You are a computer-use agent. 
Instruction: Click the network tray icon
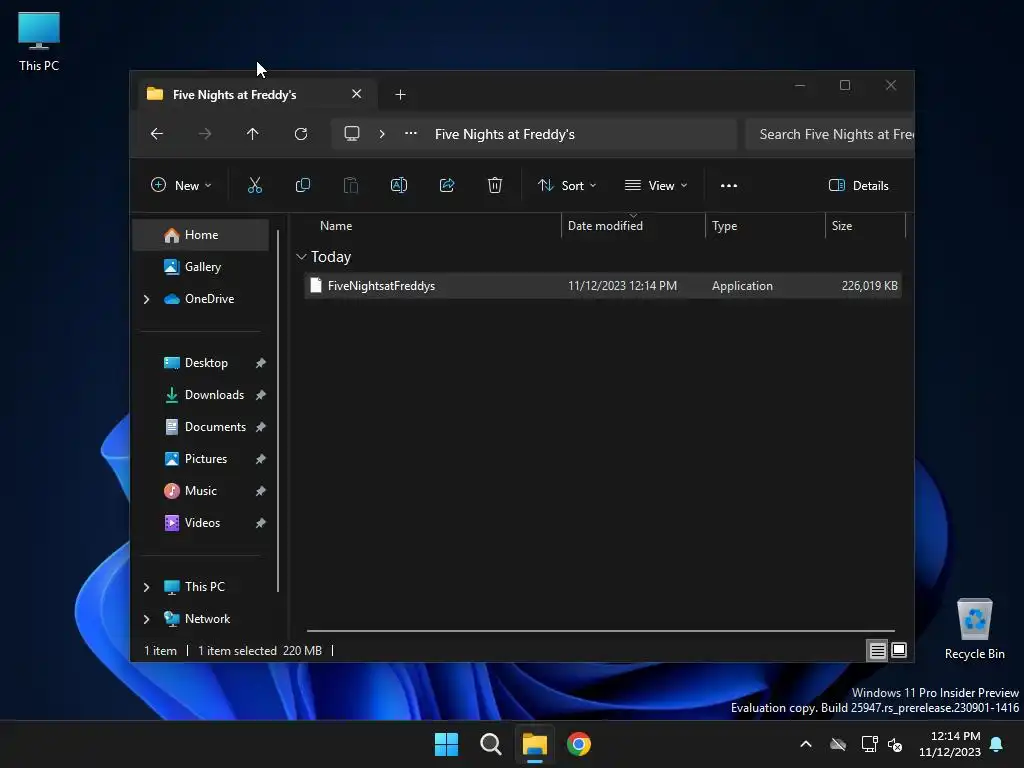click(x=869, y=744)
